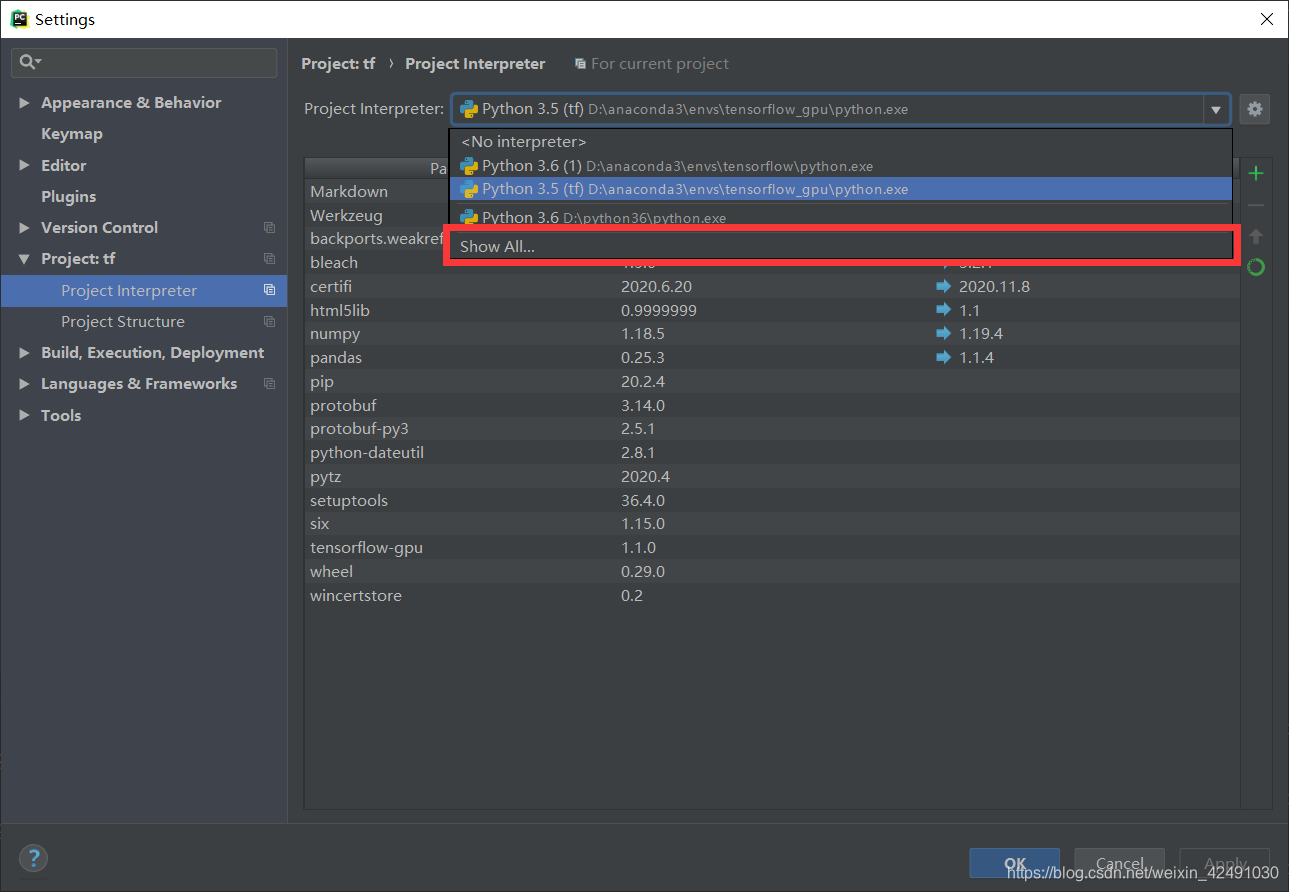Viewport: 1289px width, 892px height.
Task: Expand the Version Control section
Action: click(x=24, y=228)
